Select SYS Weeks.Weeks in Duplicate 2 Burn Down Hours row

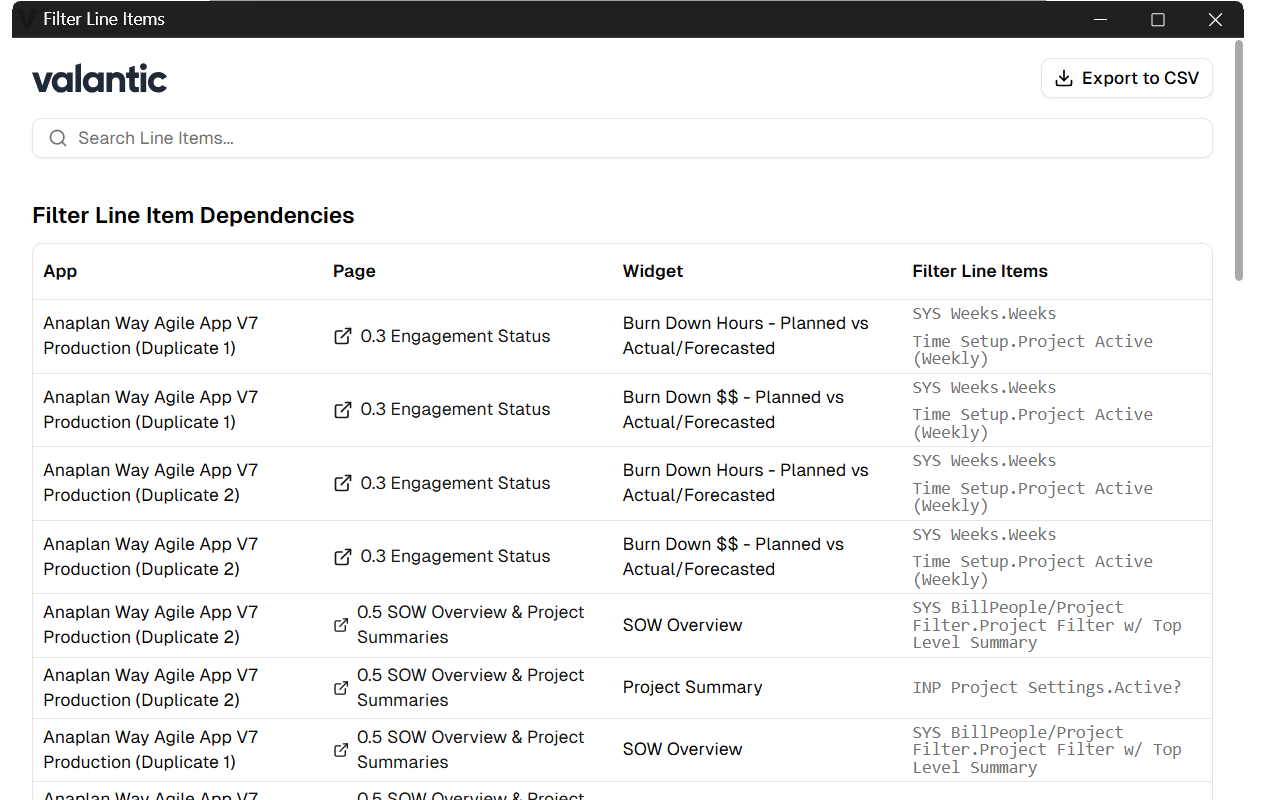(984, 461)
